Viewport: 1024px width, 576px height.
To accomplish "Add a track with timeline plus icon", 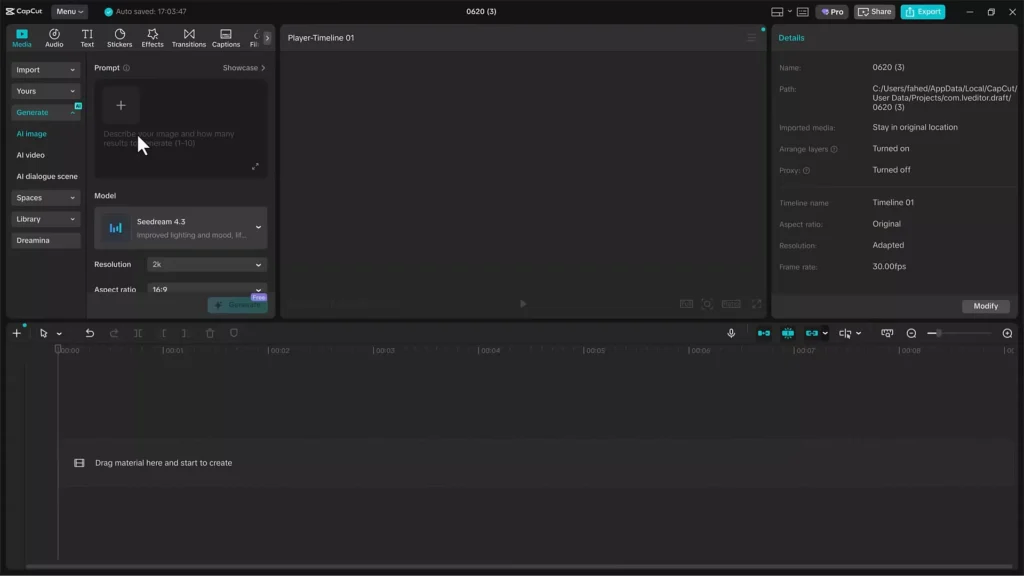I will point(17,333).
